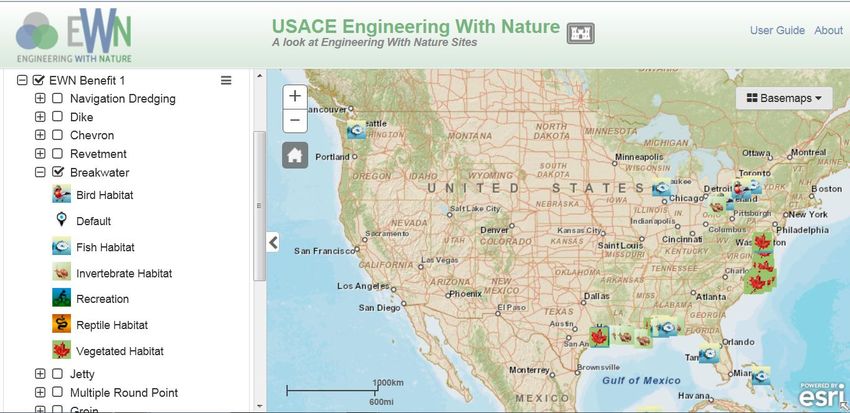The height and width of the screenshot is (413, 850).
Task: Click the Vegetated Habitat legend icon
Action: [62, 350]
